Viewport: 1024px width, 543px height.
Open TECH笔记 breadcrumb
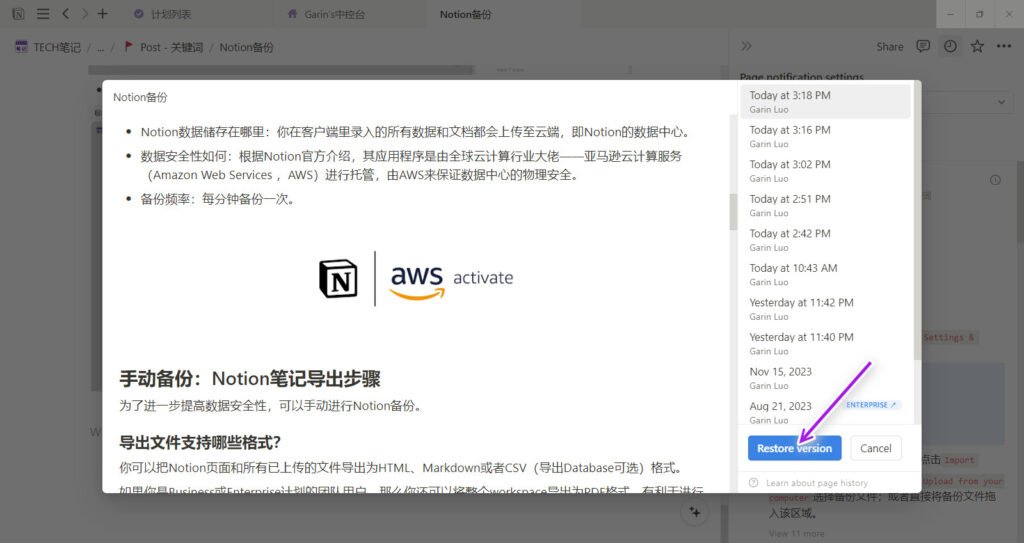pyautogui.click(x=48, y=47)
